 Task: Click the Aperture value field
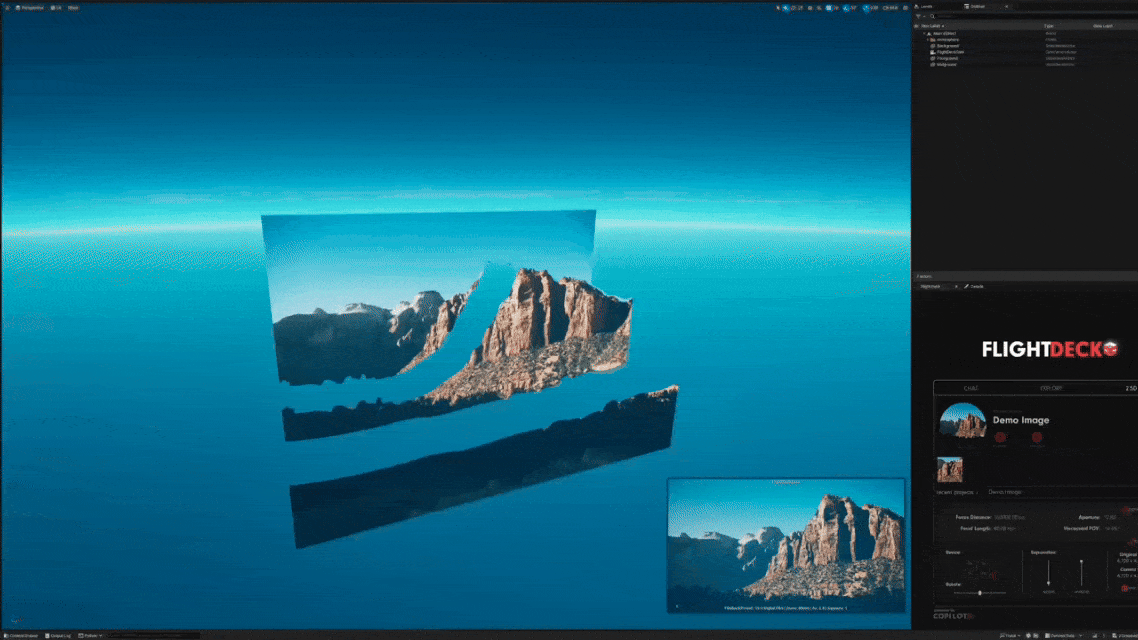pos(1110,517)
